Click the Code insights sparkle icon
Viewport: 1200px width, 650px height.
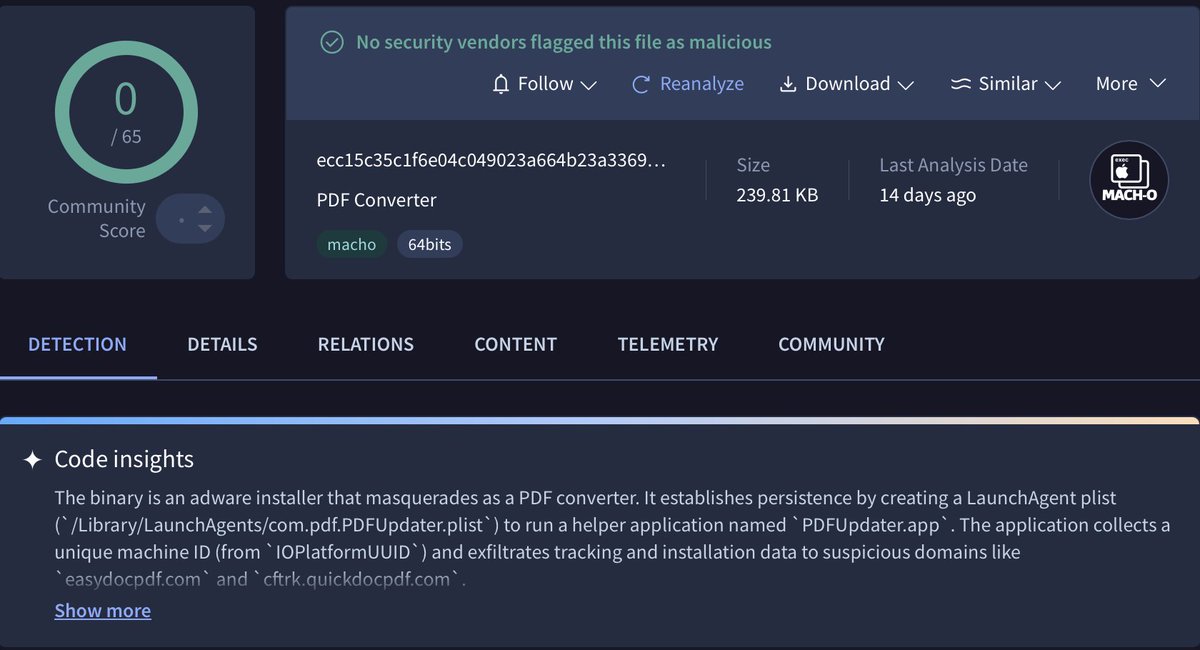coord(33,460)
